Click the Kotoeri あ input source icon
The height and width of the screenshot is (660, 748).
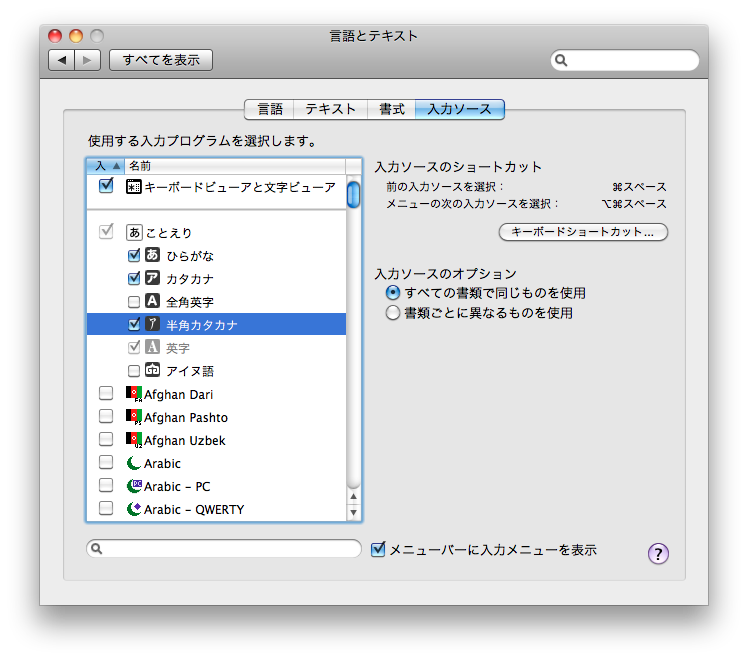134,232
